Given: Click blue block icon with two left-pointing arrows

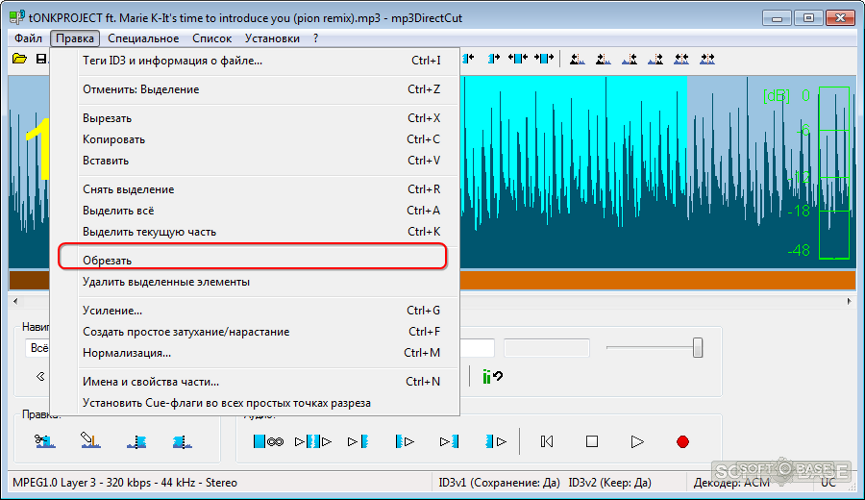Looking at the screenshot, I should (517, 58).
